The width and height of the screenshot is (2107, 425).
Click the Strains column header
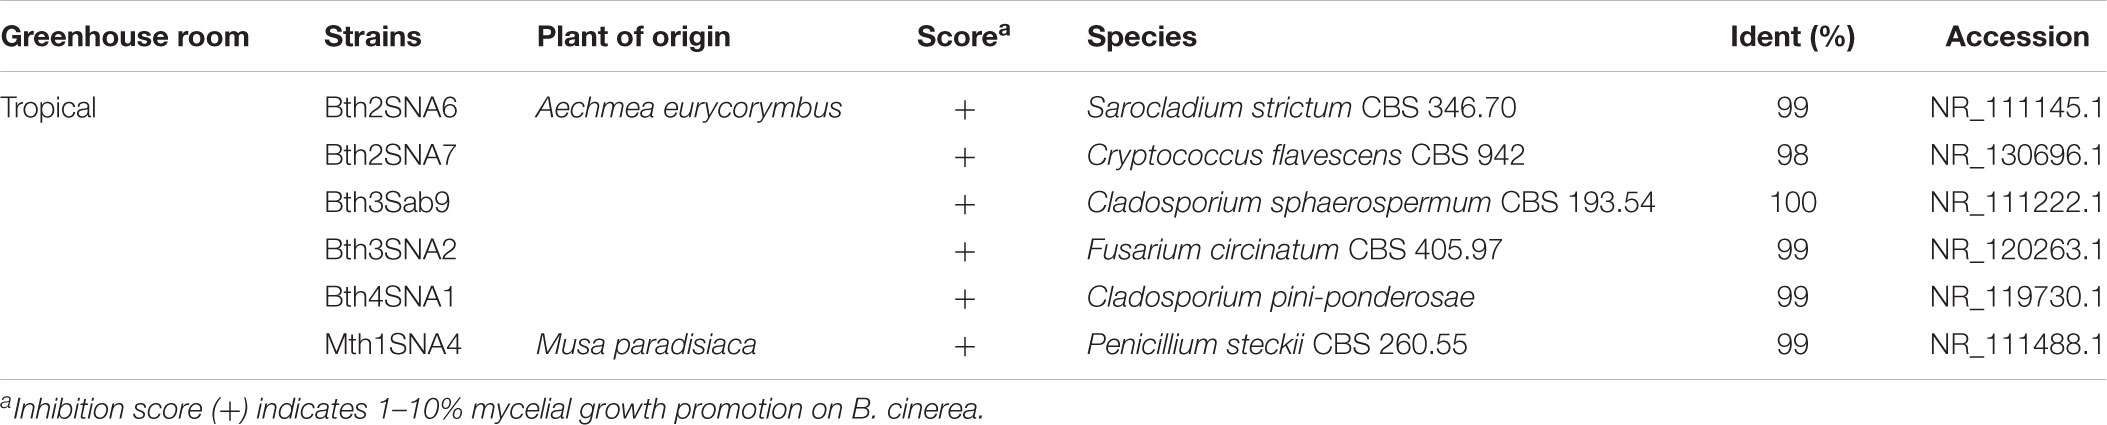[373, 37]
